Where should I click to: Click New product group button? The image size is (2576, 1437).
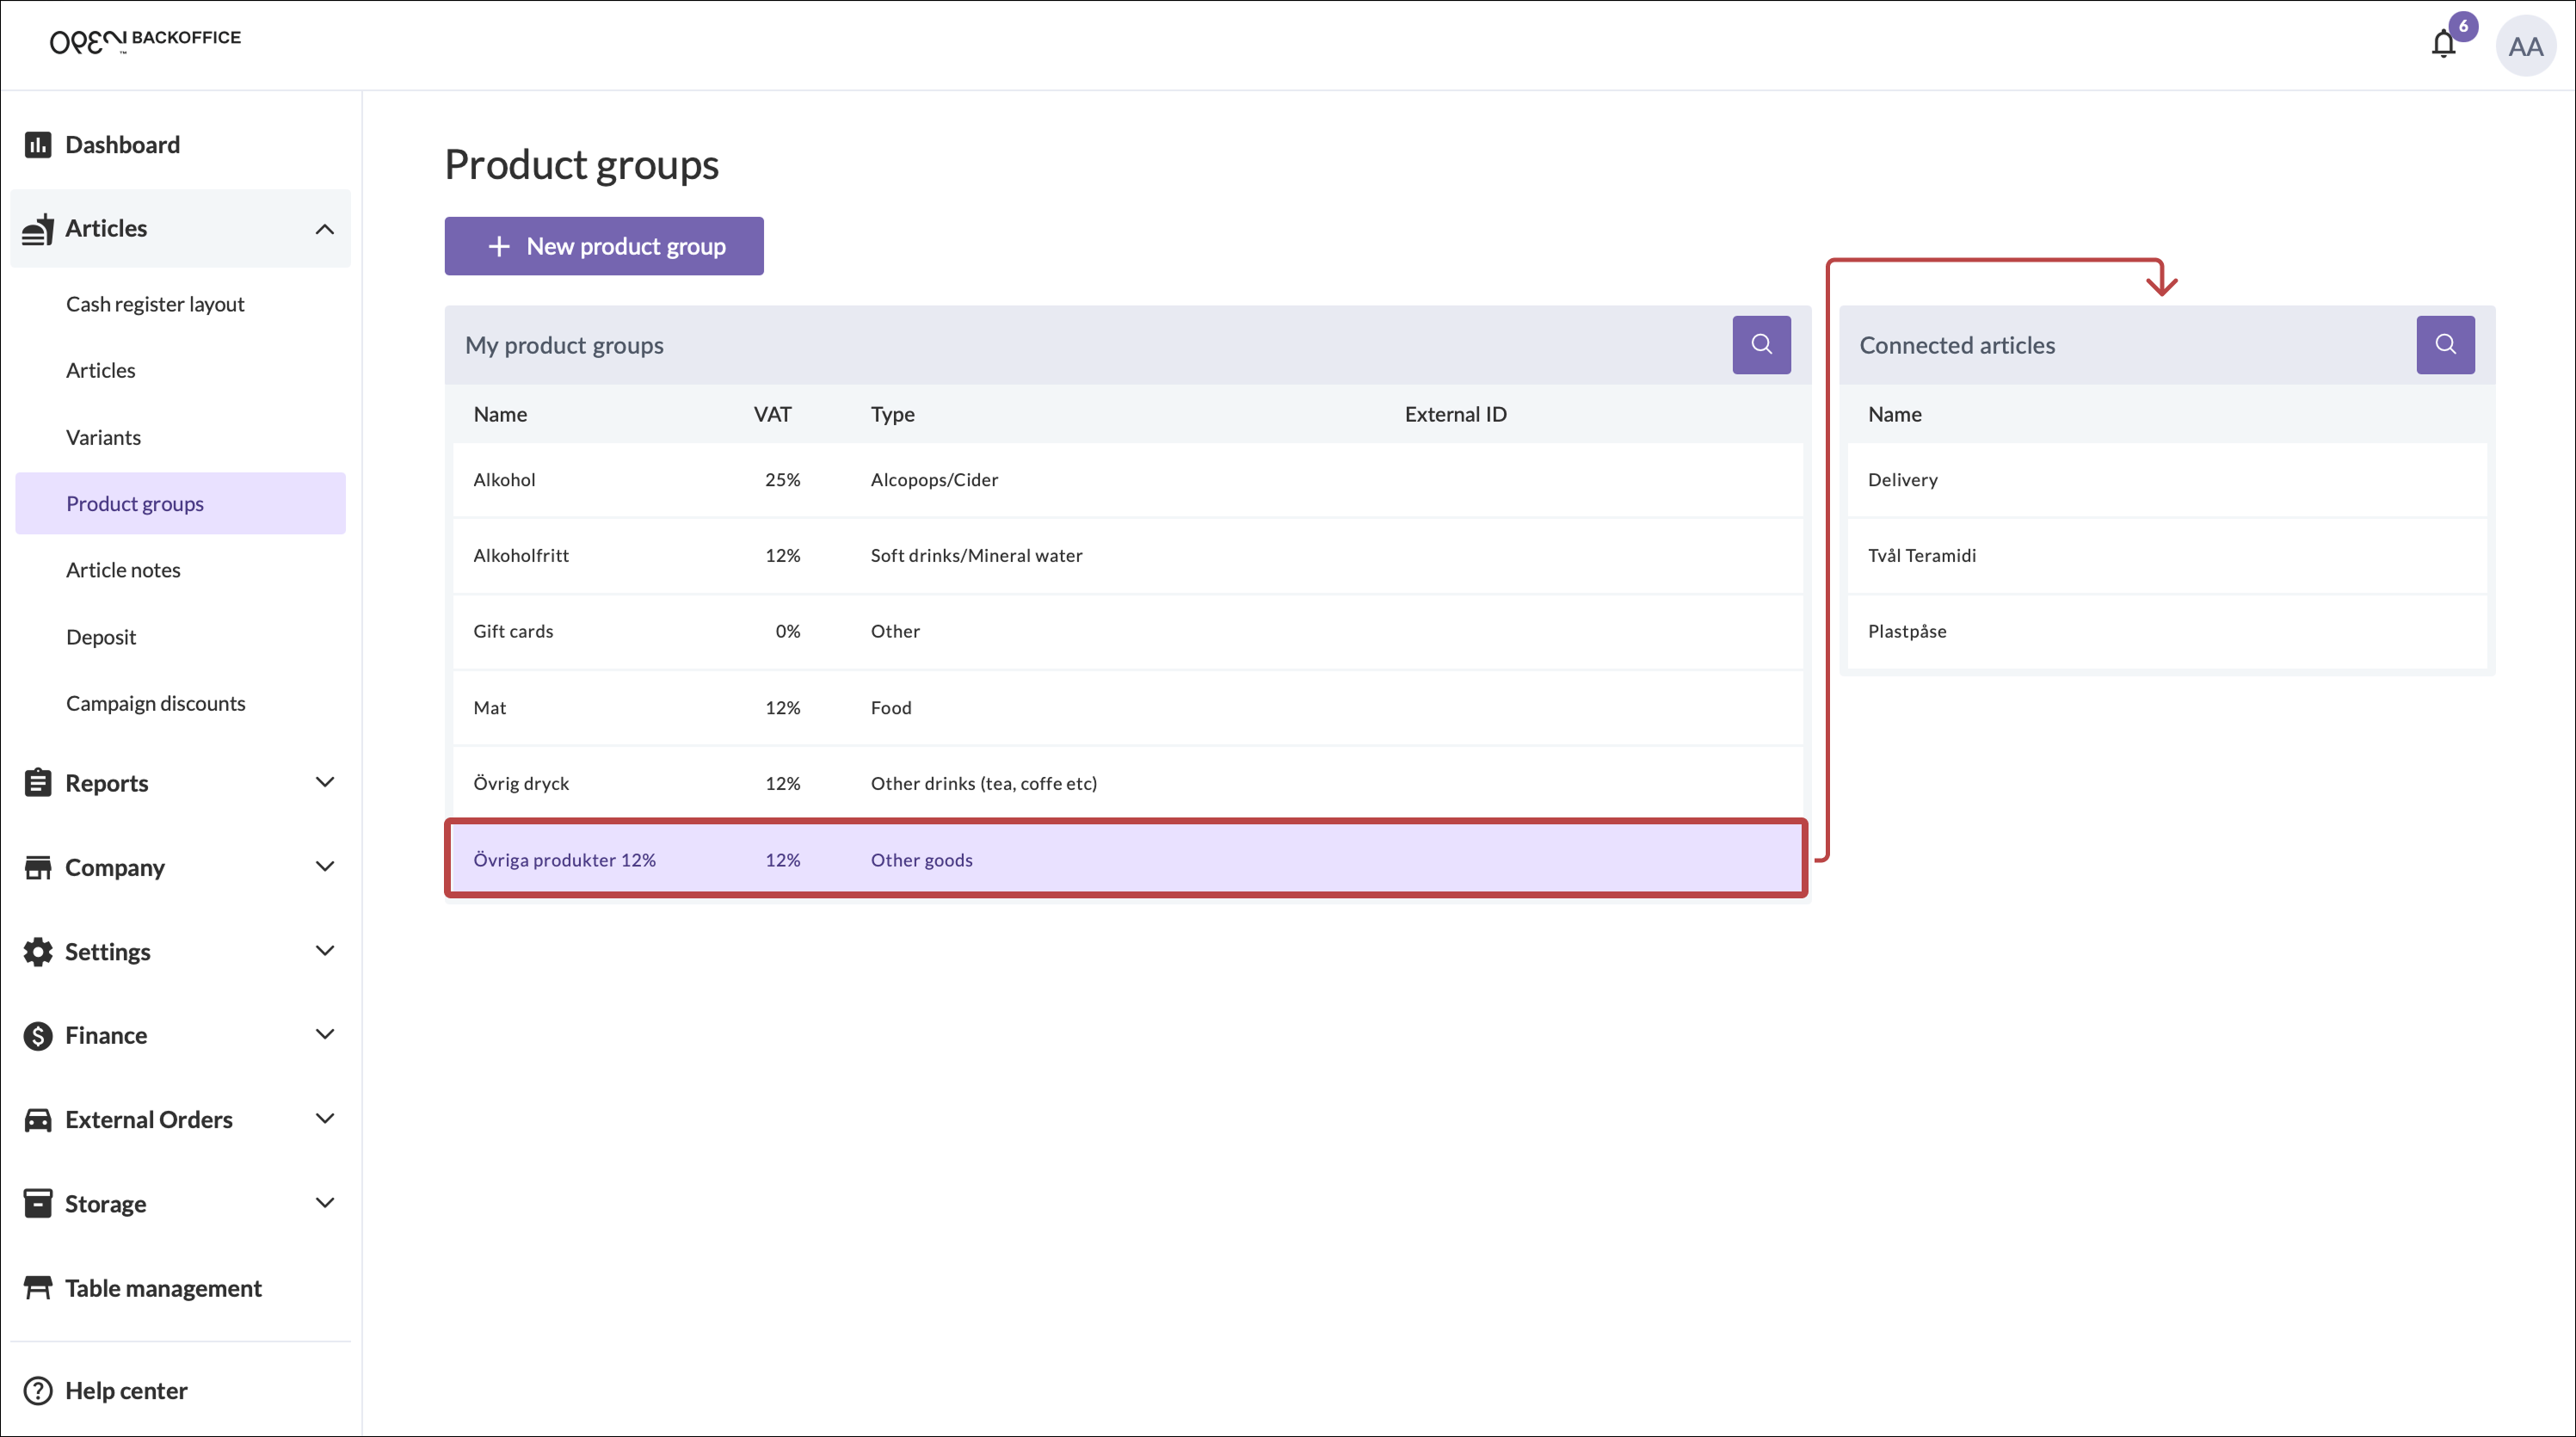[604, 246]
